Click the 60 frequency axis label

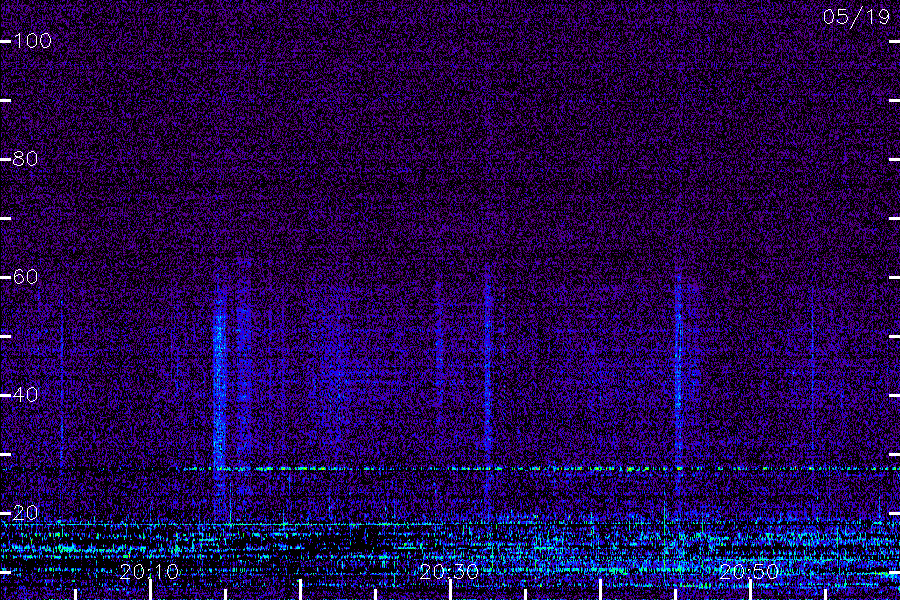(x=25, y=277)
